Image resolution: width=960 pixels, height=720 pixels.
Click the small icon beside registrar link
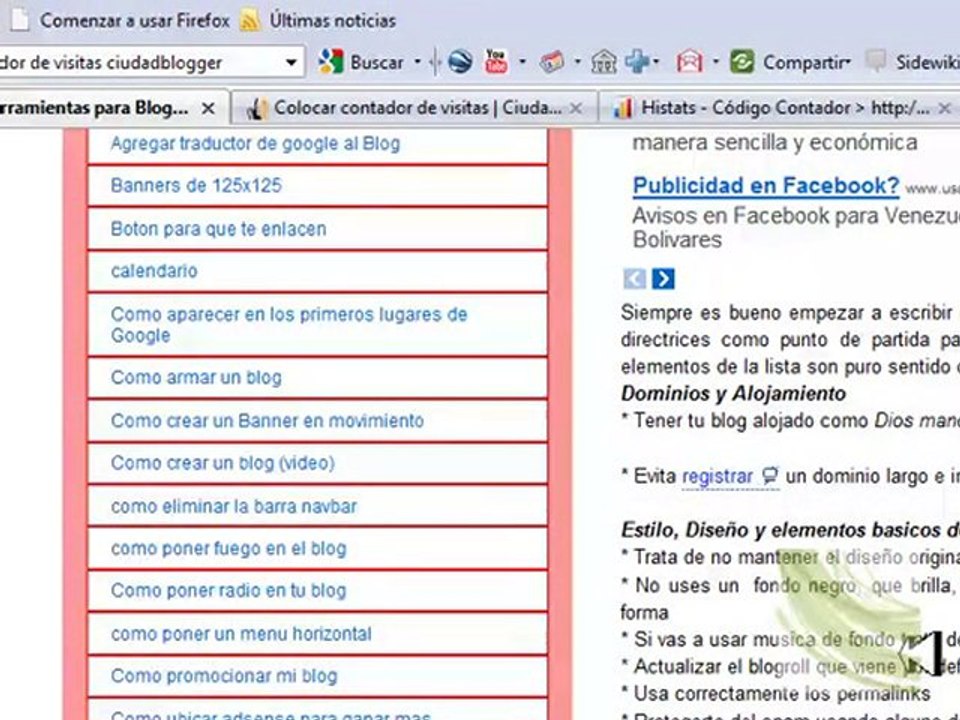pos(770,476)
